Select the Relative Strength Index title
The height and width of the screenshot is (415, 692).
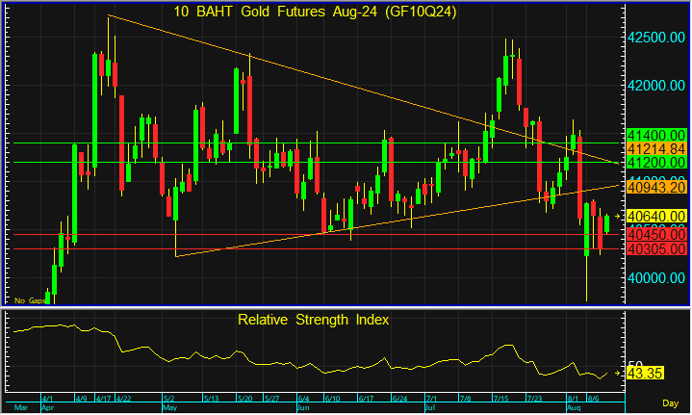tap(313, 320)
